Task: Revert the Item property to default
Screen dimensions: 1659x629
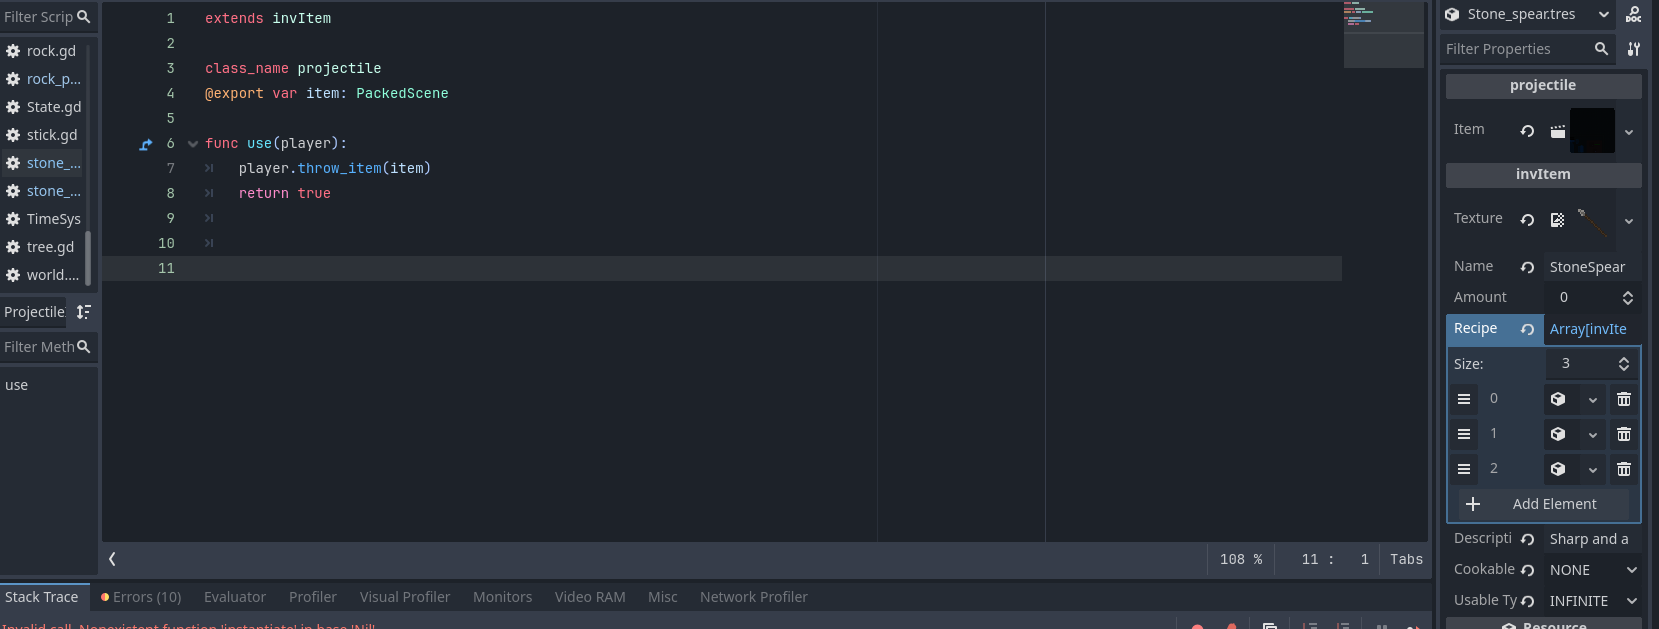Action: tap(1527, 131)
